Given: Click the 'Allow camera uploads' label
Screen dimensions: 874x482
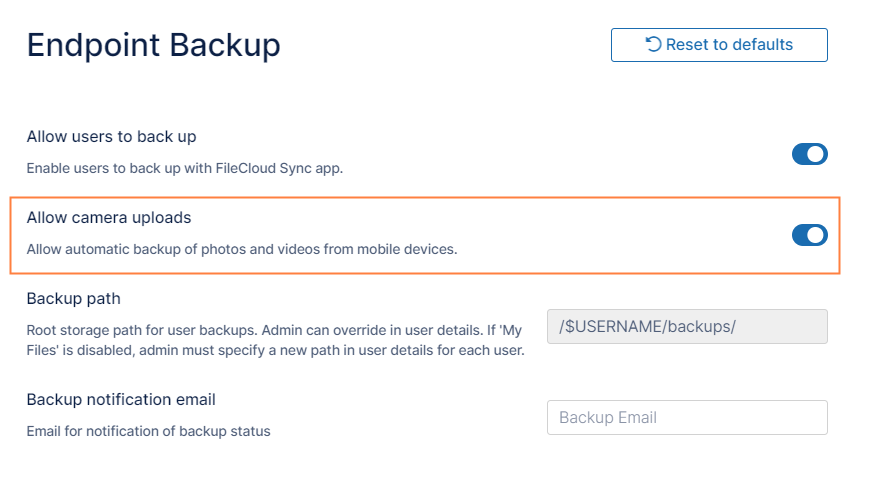Looking at the screenshot, I should (x=109, y=217).
